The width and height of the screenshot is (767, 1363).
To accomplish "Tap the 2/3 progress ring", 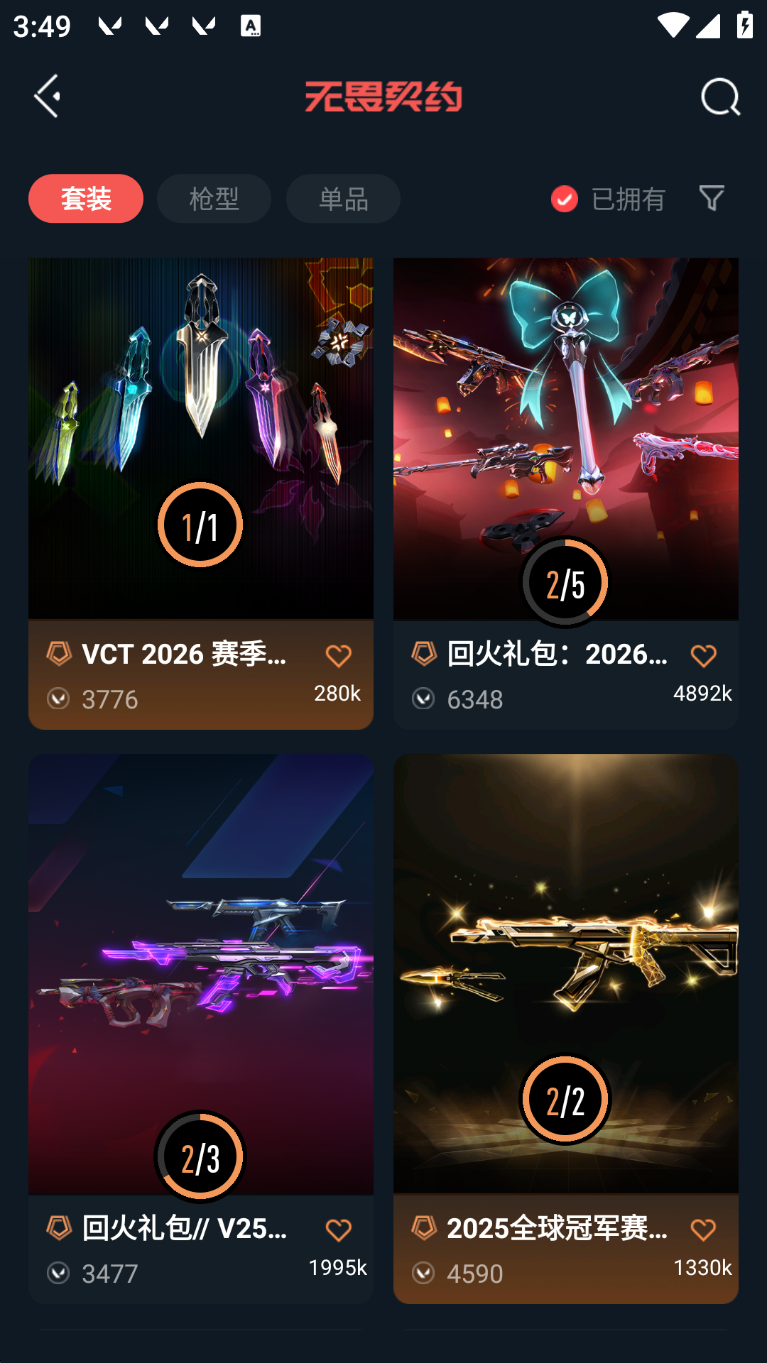I will 200,1156.
